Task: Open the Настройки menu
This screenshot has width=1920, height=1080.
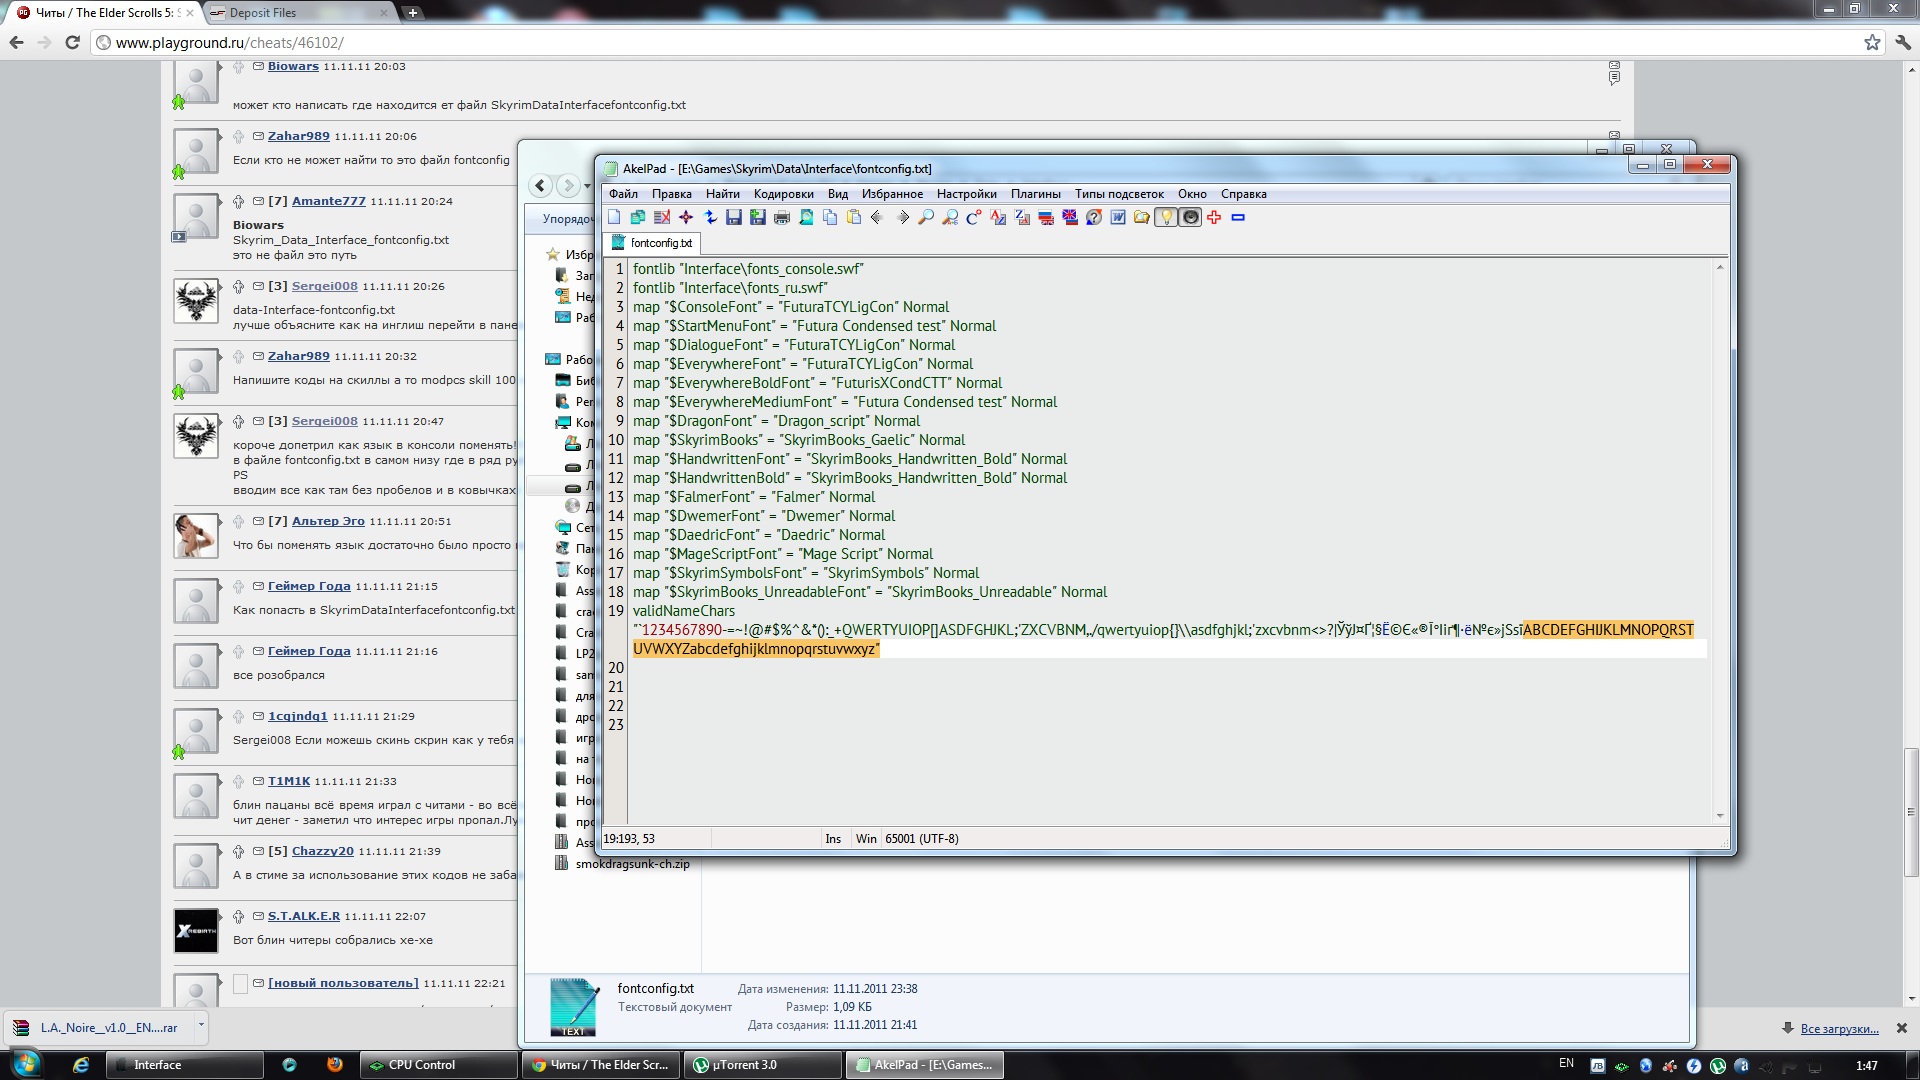Action: [x=966, y=194]
